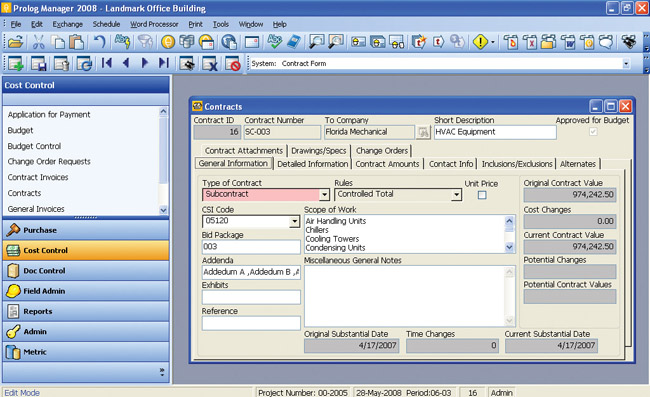Open the Field Admin module

(86, 291)
